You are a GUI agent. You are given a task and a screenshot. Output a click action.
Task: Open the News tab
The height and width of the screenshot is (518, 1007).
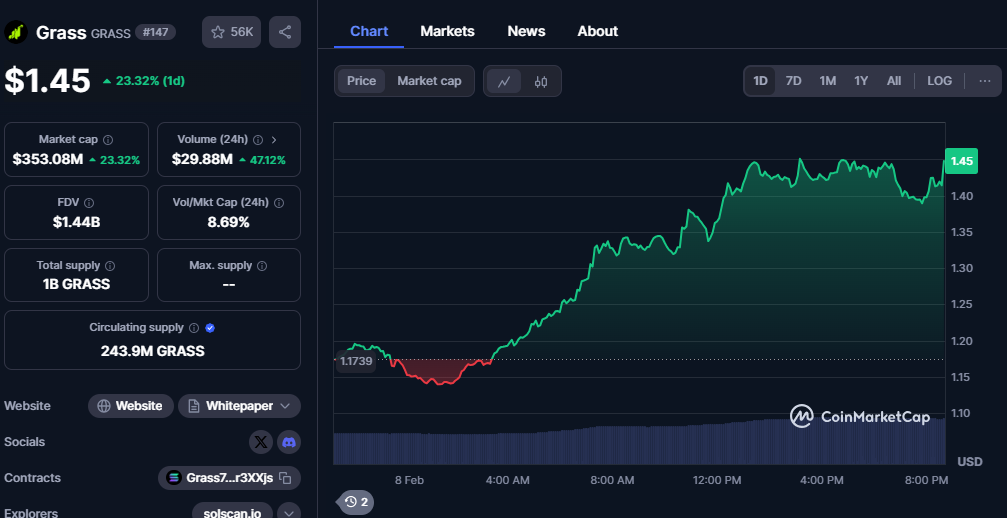click(526, 31)
